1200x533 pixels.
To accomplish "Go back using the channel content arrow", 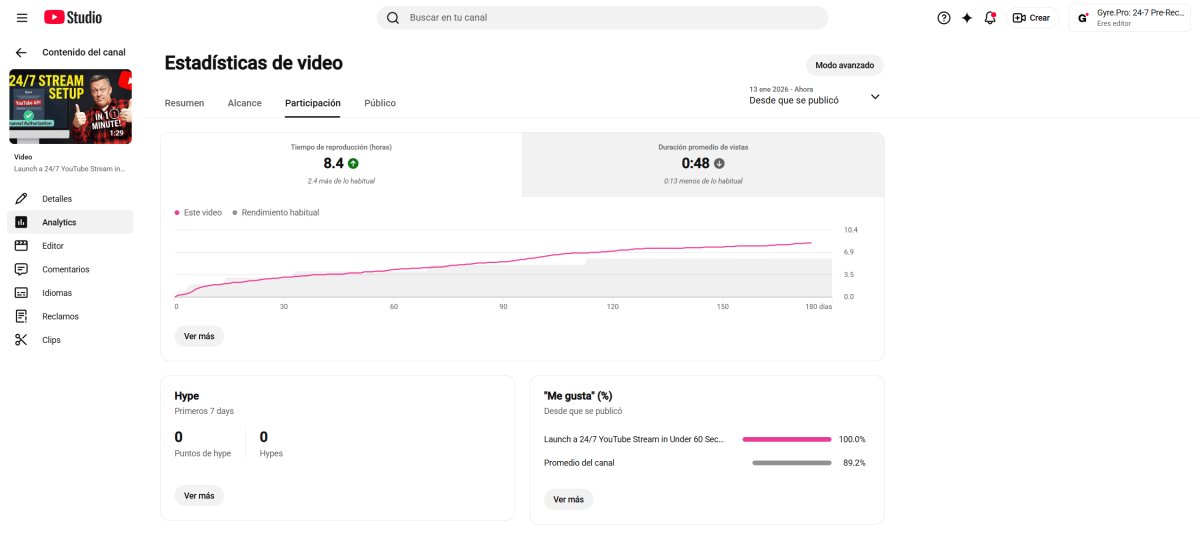I will 21,52.
